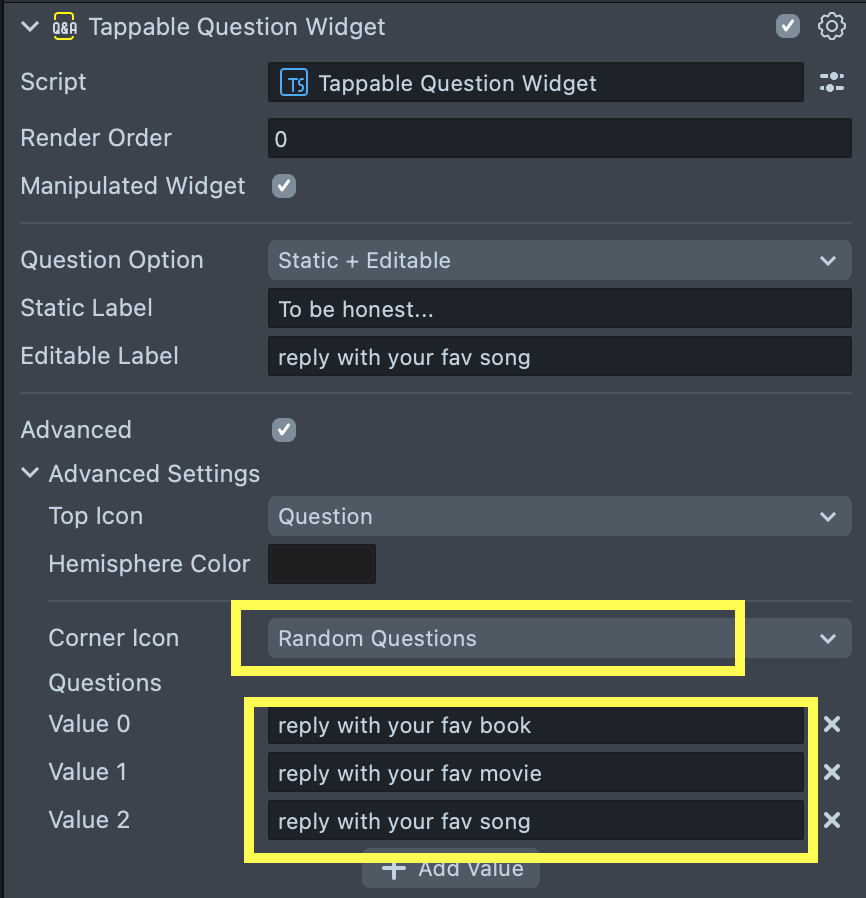Click the Render Order input field
This screenshot has height=898, width=866.
point(558,139)
